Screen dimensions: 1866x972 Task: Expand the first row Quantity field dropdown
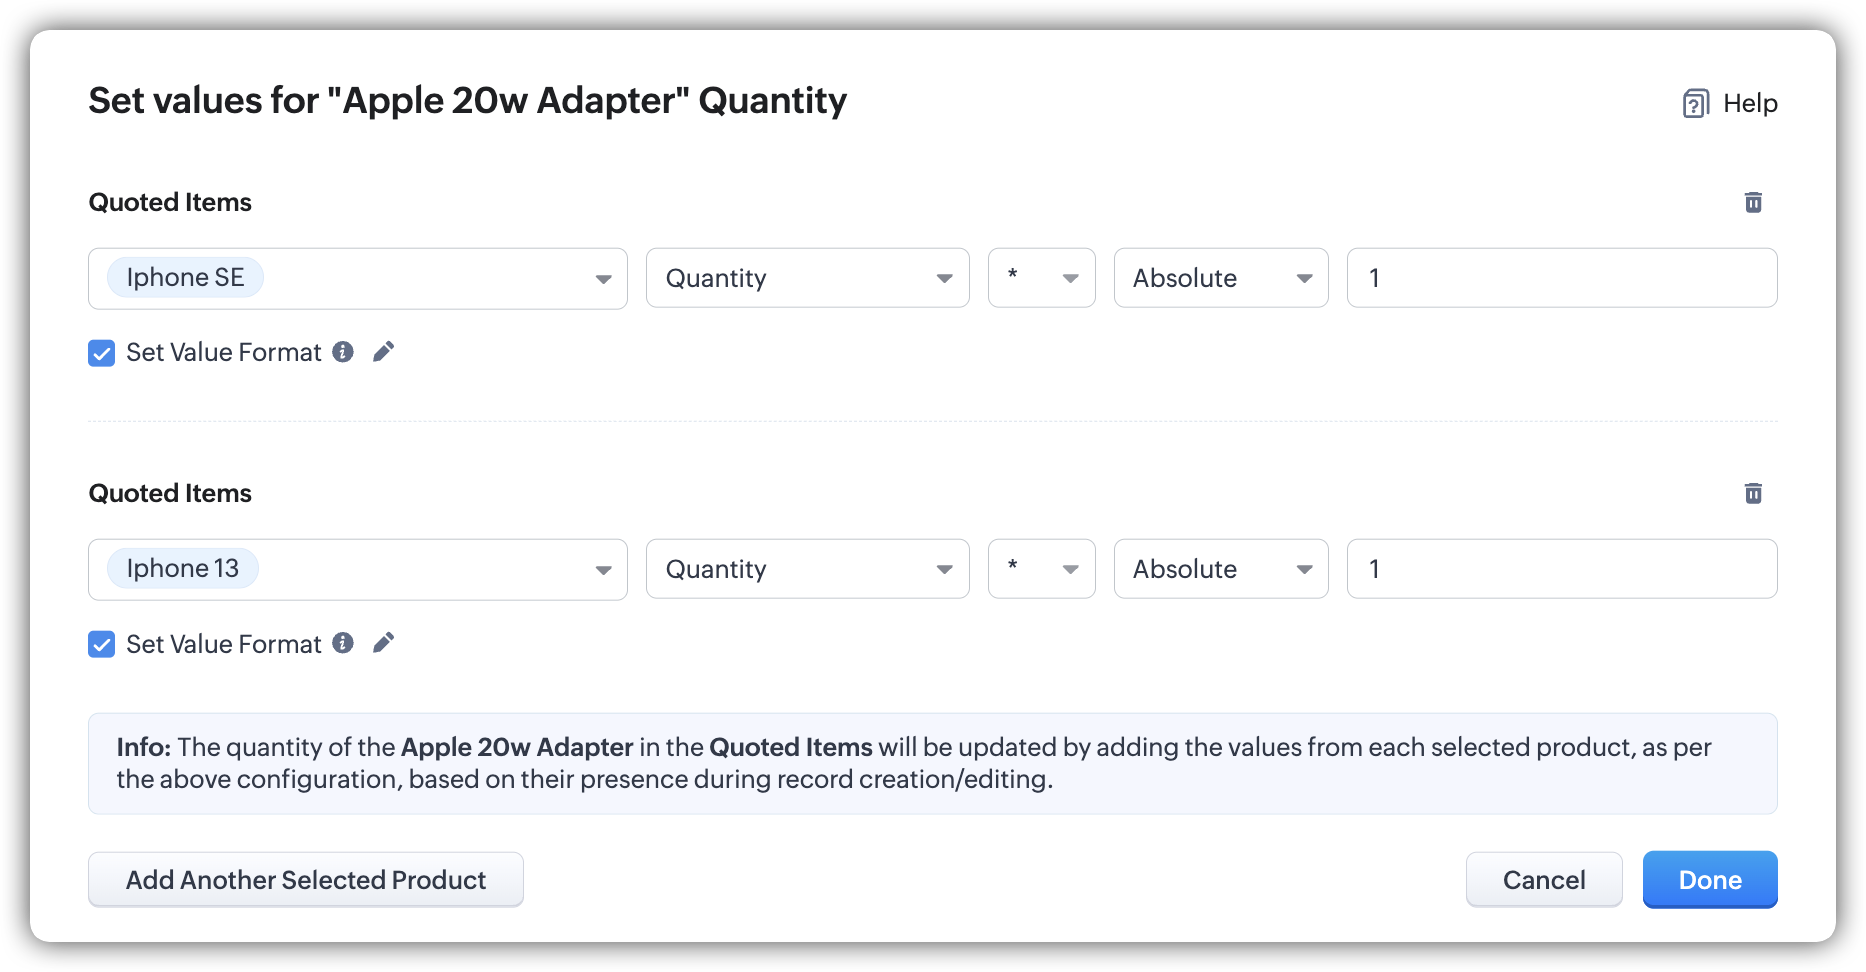(x=807, y=278)
